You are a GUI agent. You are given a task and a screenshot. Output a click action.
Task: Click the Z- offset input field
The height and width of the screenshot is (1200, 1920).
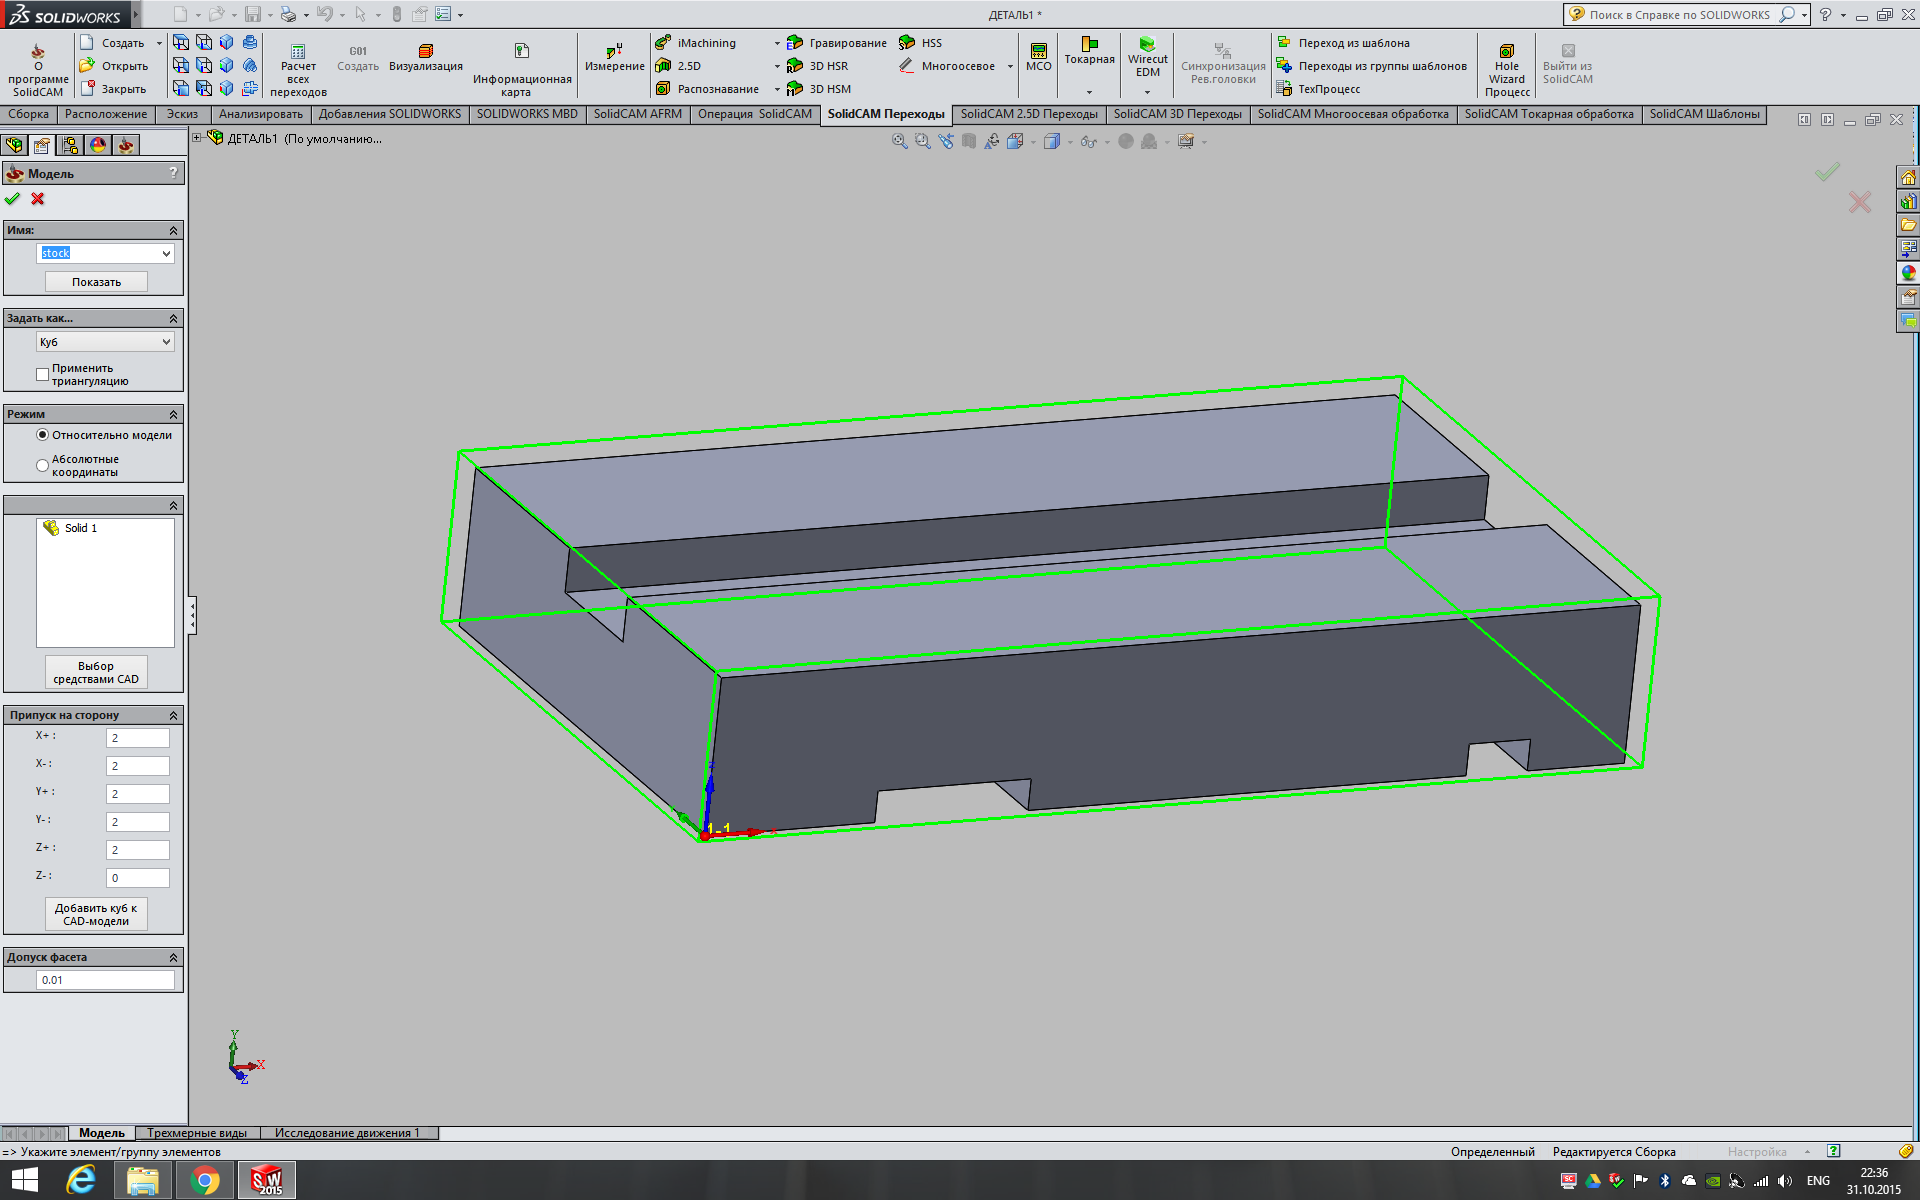click(137, 878)
